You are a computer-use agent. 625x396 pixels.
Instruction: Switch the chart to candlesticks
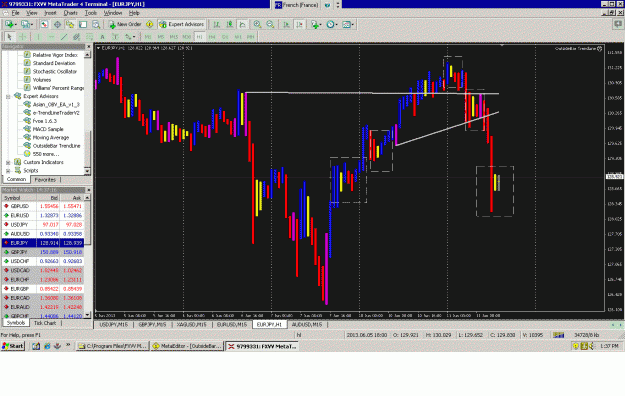pos(230,24)
